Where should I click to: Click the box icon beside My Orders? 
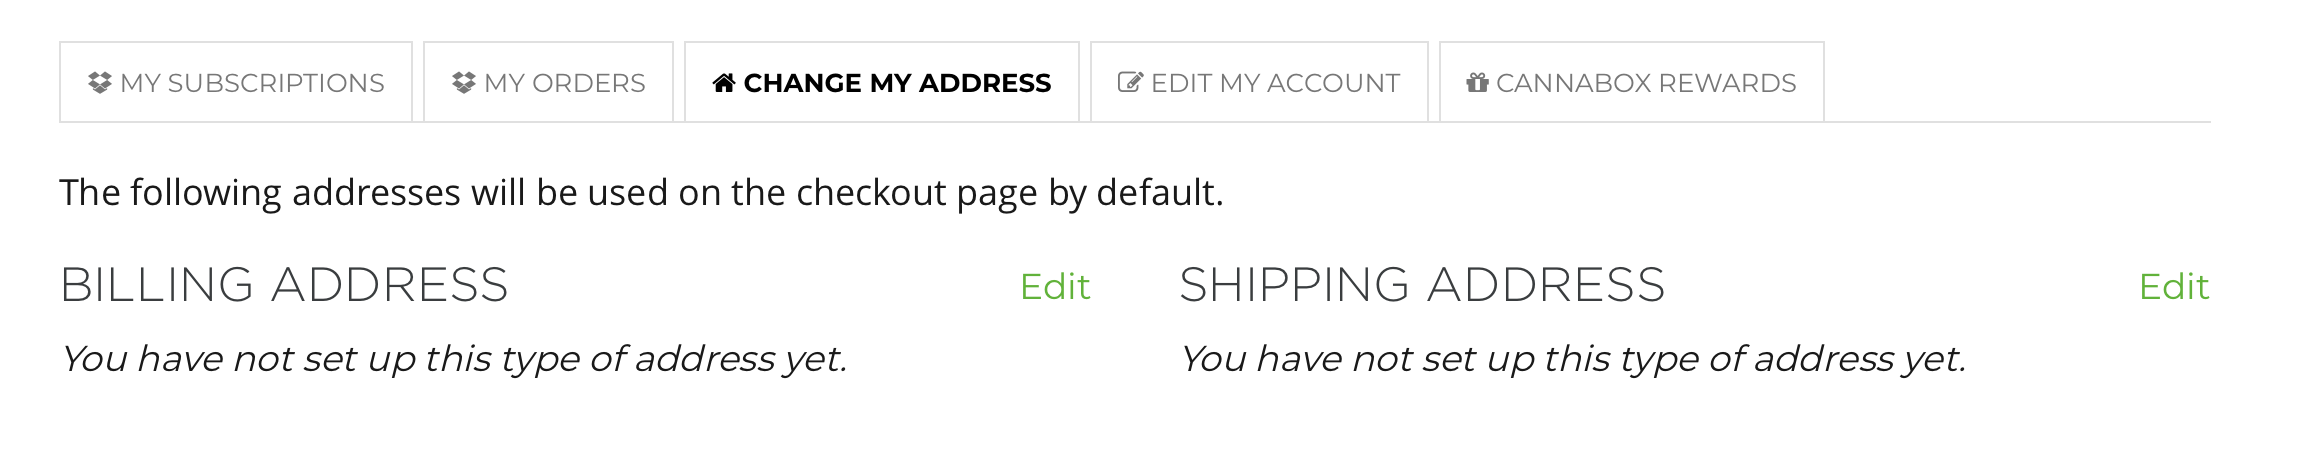pos(463,83)
